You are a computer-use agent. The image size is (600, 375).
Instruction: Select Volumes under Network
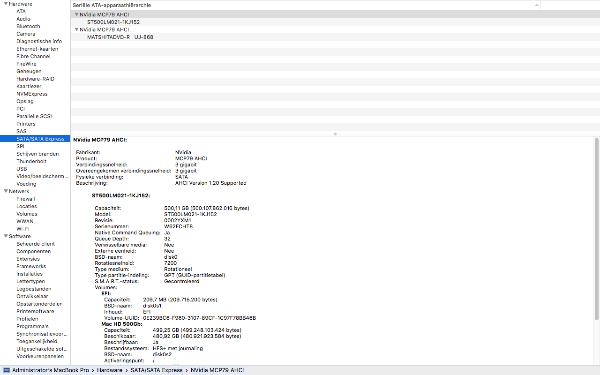26,214
